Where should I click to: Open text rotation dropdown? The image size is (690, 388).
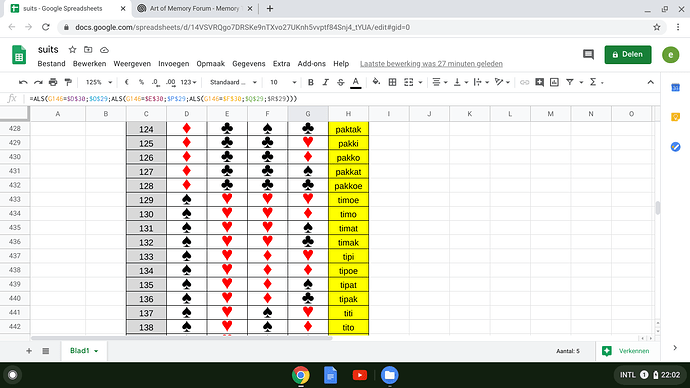(x=502, y=82)
